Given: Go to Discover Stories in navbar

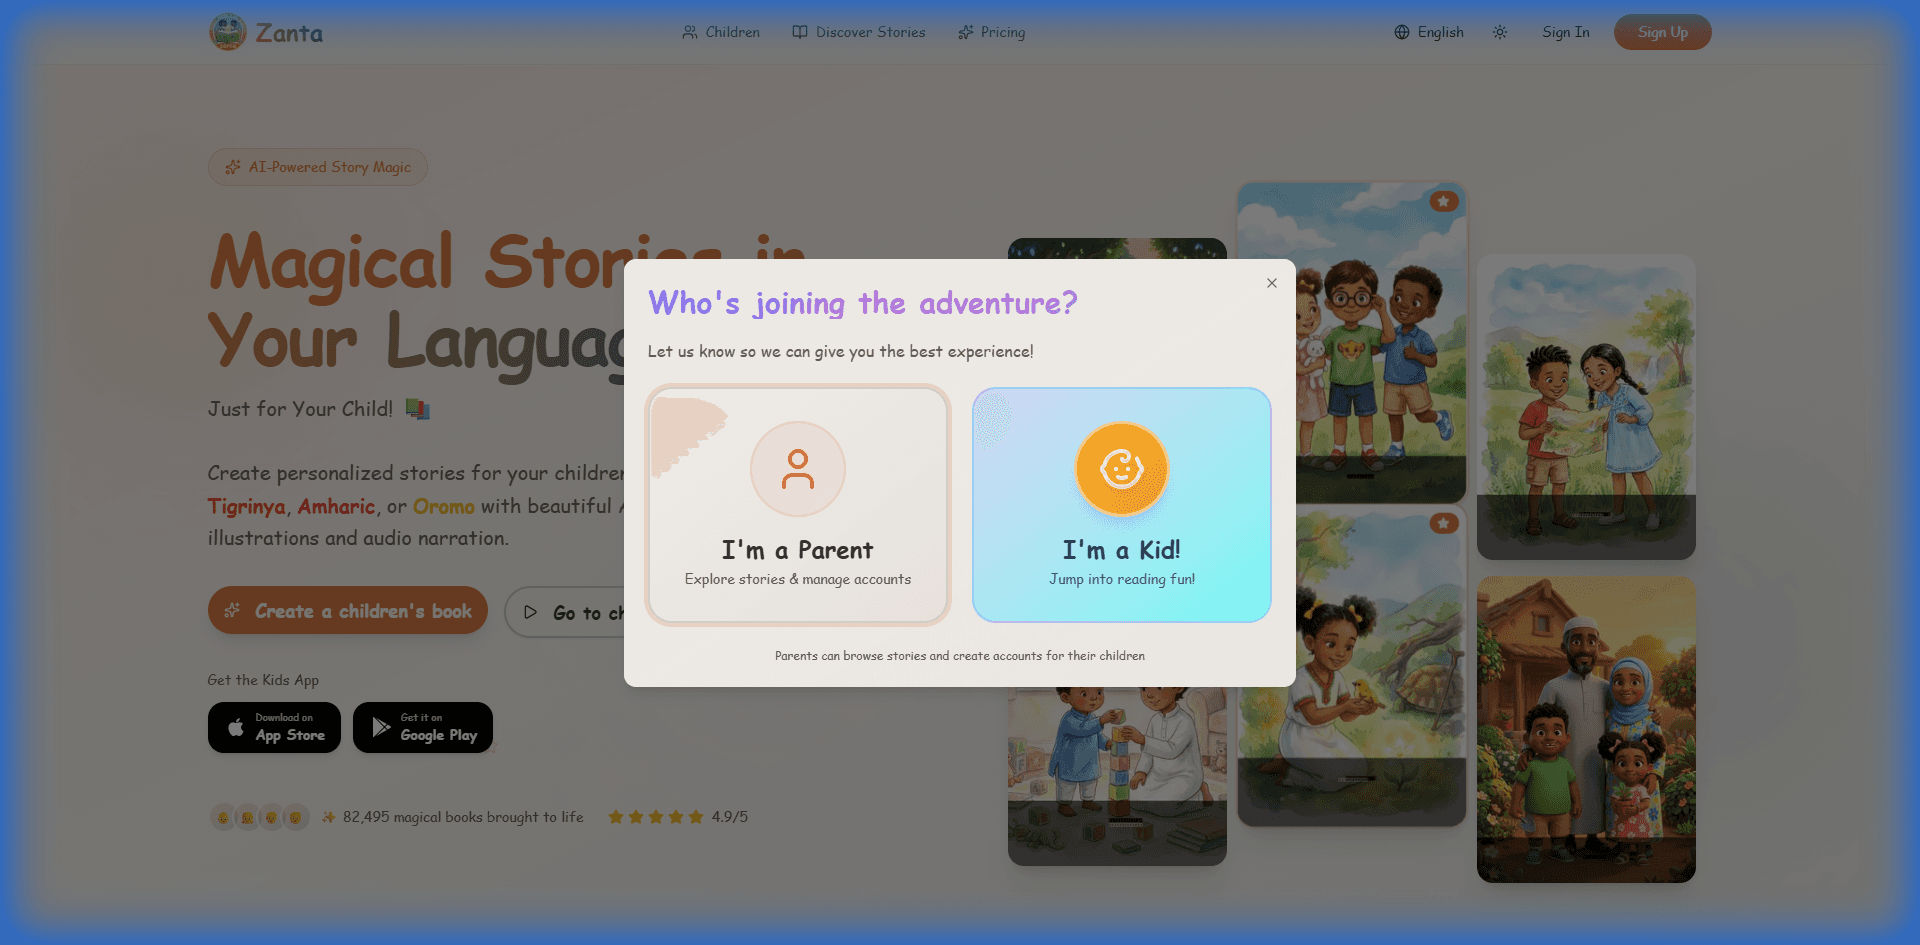Looking at the screenshot, I should pos(859,32).
